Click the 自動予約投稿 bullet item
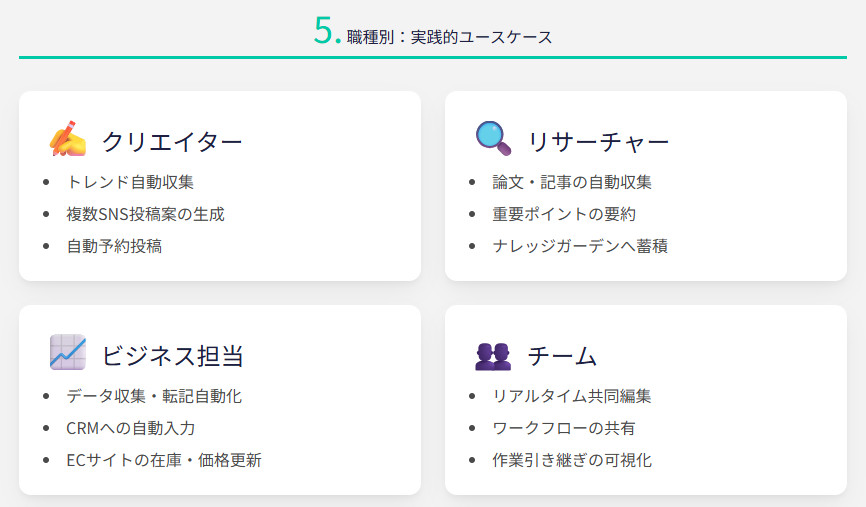866x507 pixels. pyautogui.click(x=114, y=246)
